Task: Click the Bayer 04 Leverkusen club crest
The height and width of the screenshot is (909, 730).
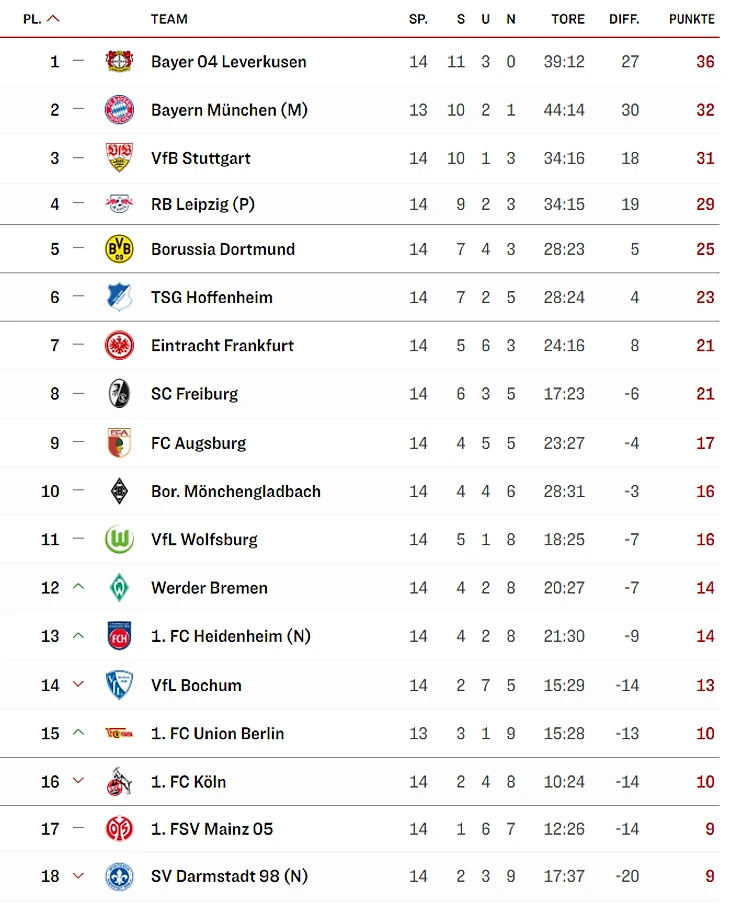Action: coord(119,61)
